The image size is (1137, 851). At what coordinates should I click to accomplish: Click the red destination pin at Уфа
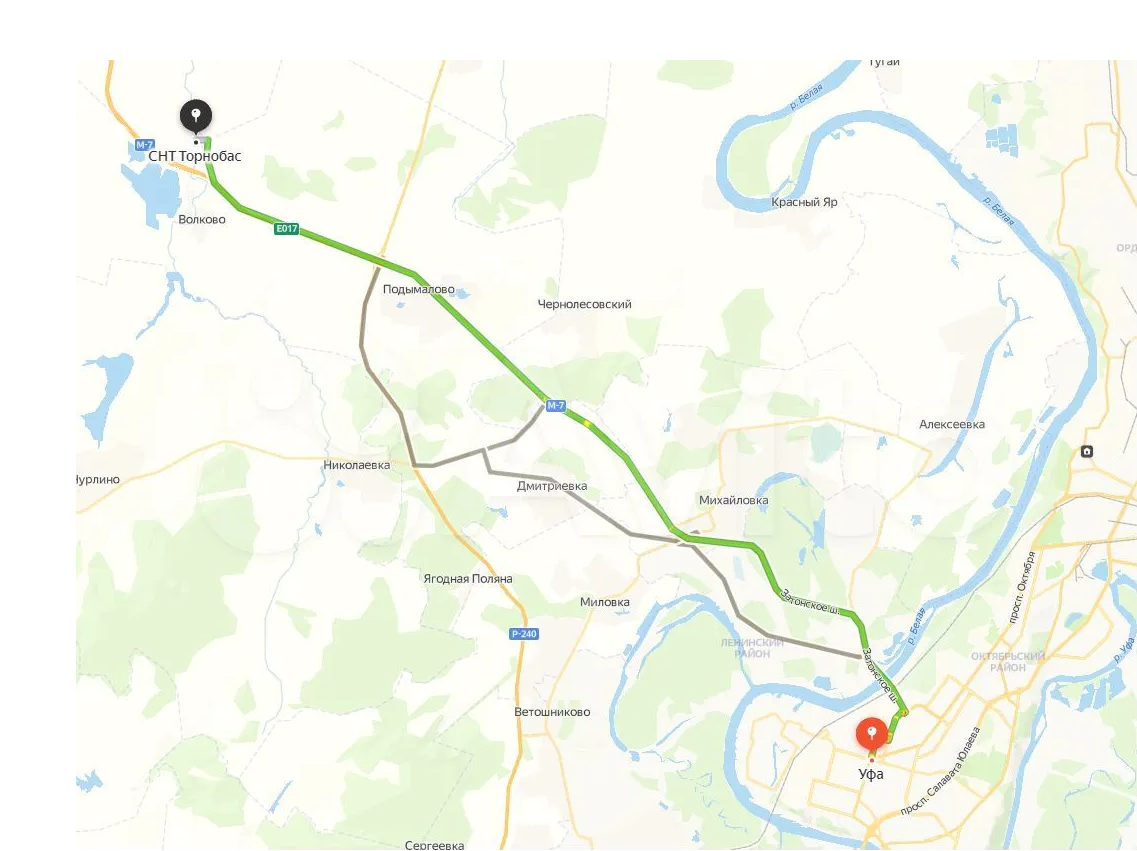click(x=872, y=734)
